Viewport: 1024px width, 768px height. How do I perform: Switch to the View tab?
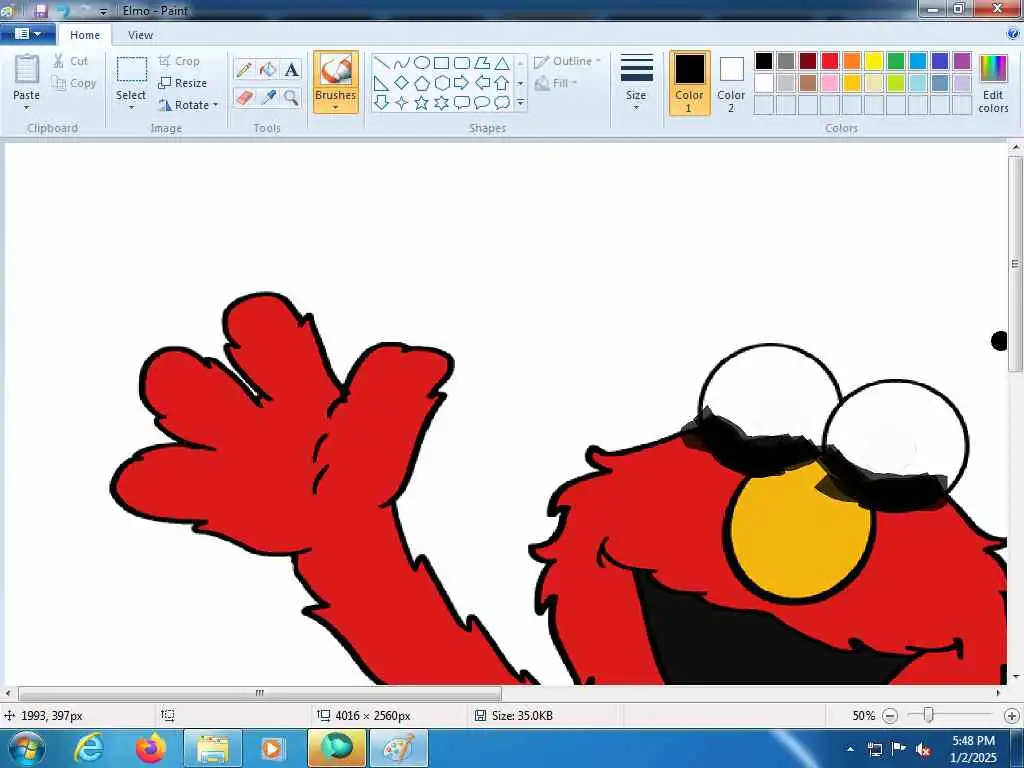pyautogui.click(x=140, y=35)
